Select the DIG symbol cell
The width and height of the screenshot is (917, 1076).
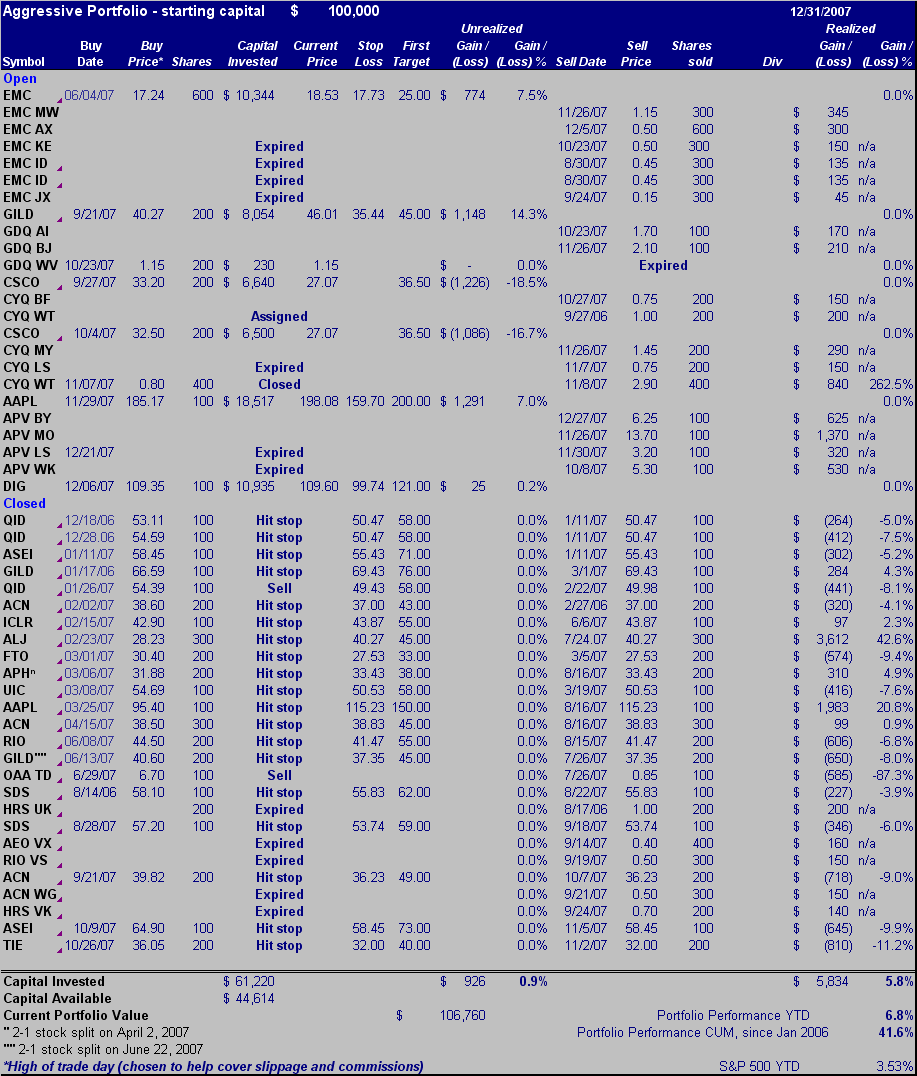click(x=16, y=486)
